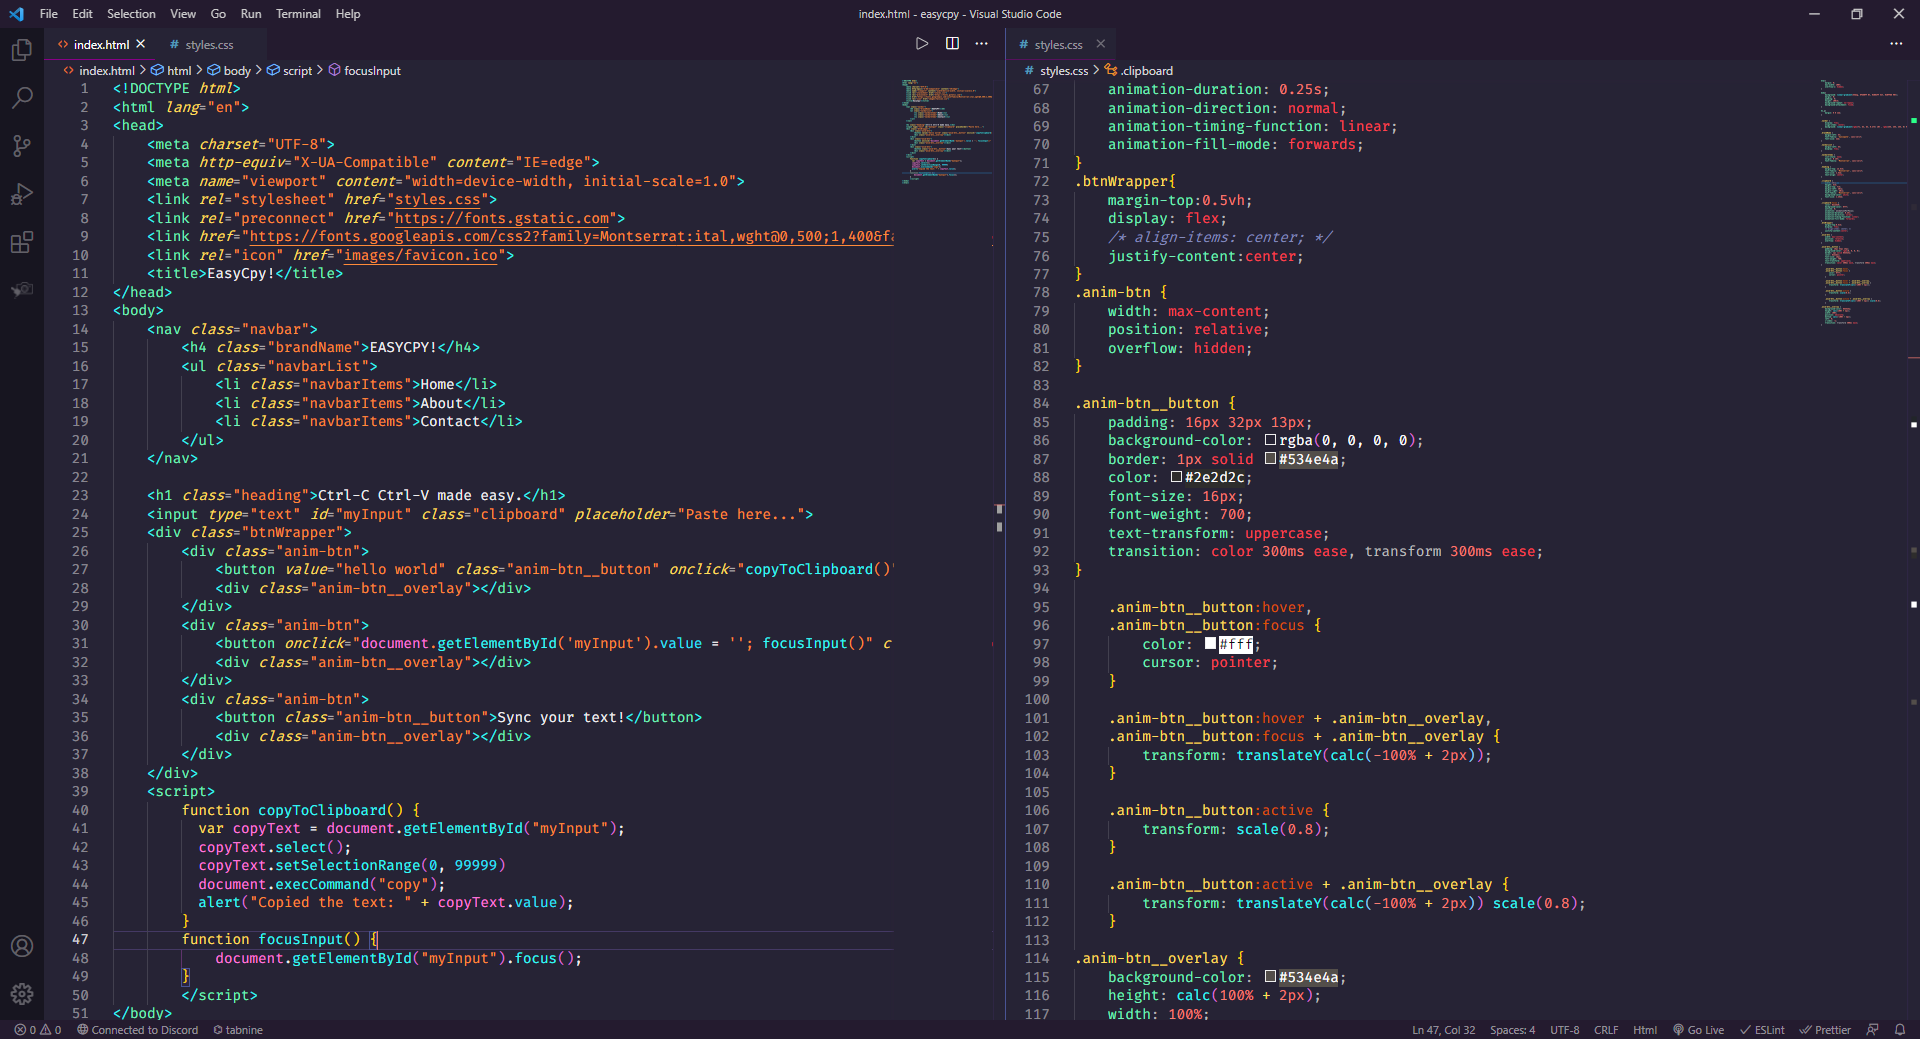
Task: Select the styles.css tab in right group
Action: (x=1058, y=44)
